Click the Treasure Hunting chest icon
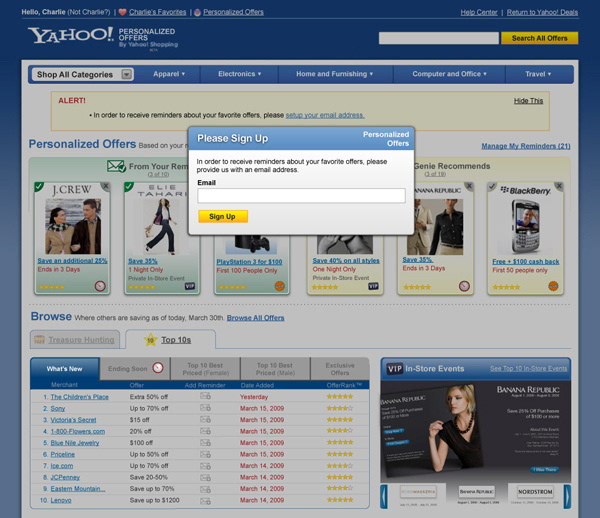The height and width of the screenshot is (518, 600). (x=39, y=339)
